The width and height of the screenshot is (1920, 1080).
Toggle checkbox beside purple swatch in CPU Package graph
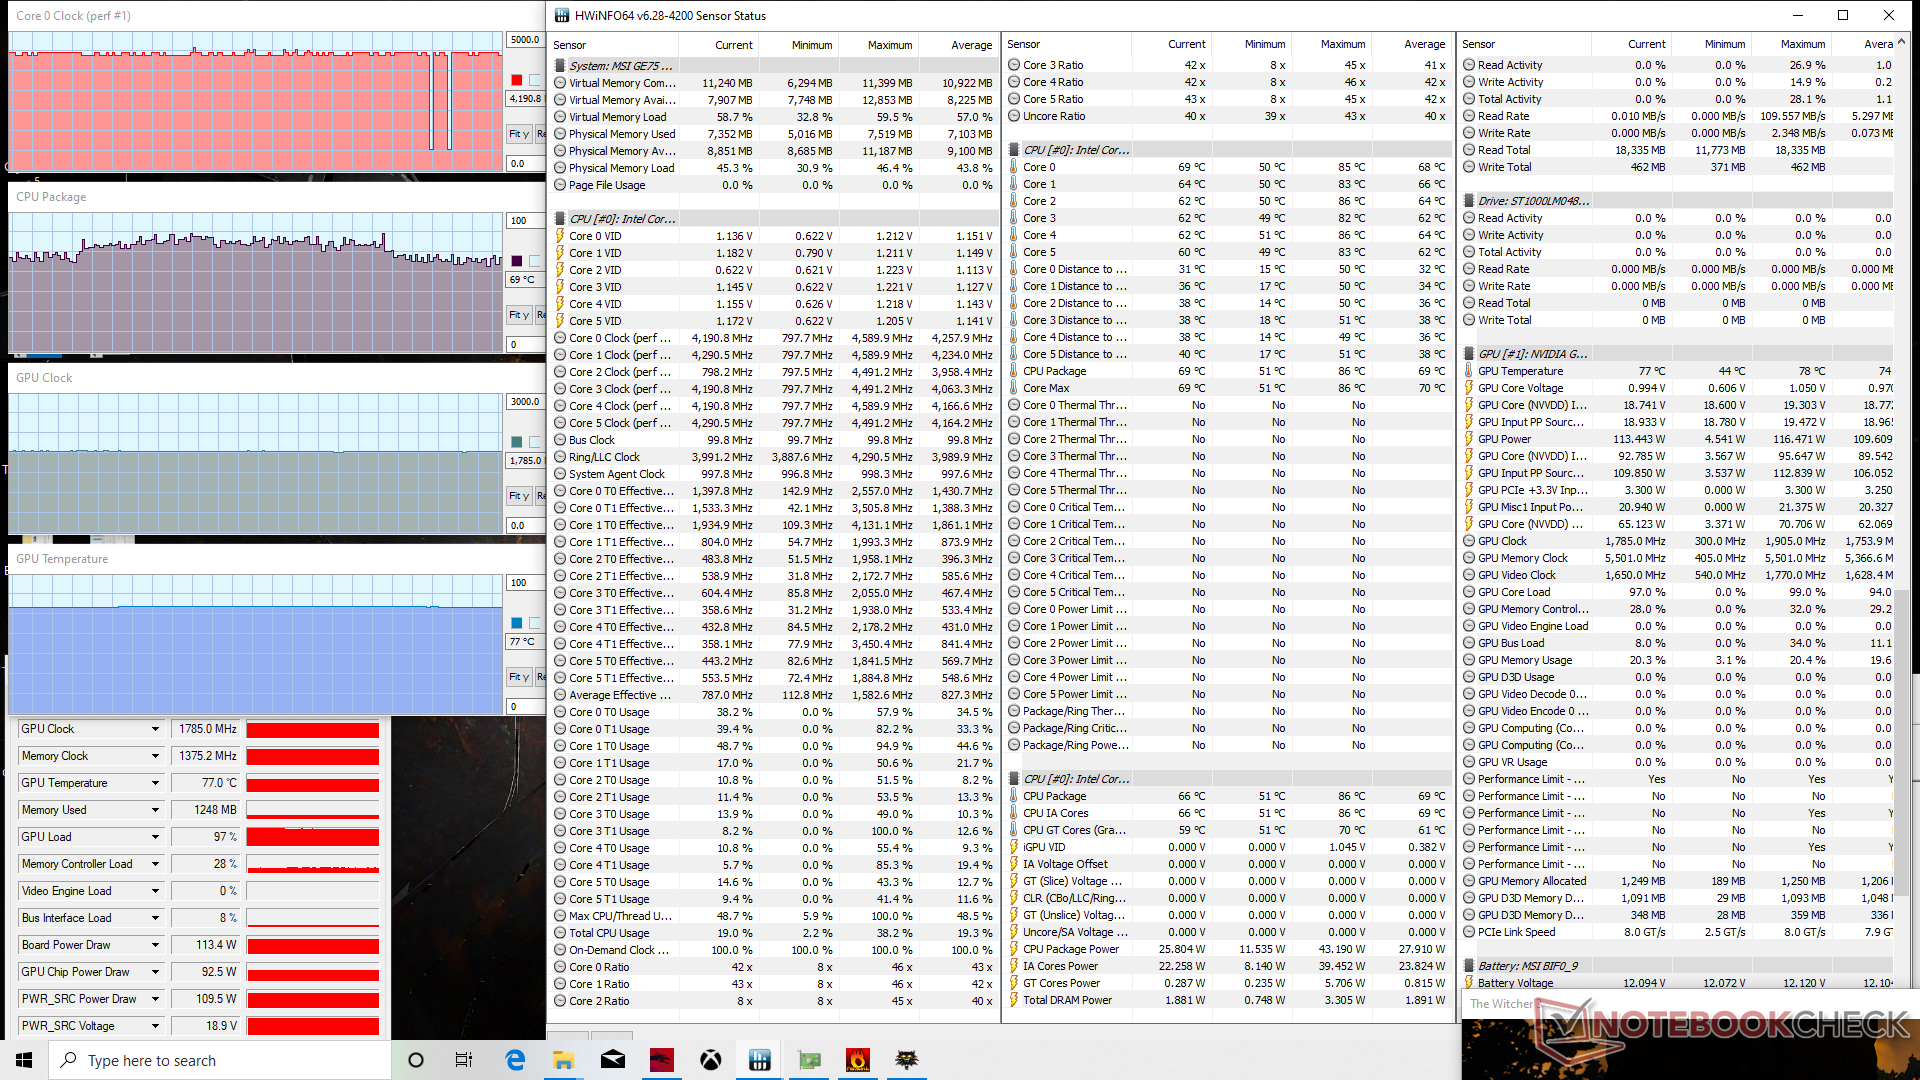click(x=535, y=261)
